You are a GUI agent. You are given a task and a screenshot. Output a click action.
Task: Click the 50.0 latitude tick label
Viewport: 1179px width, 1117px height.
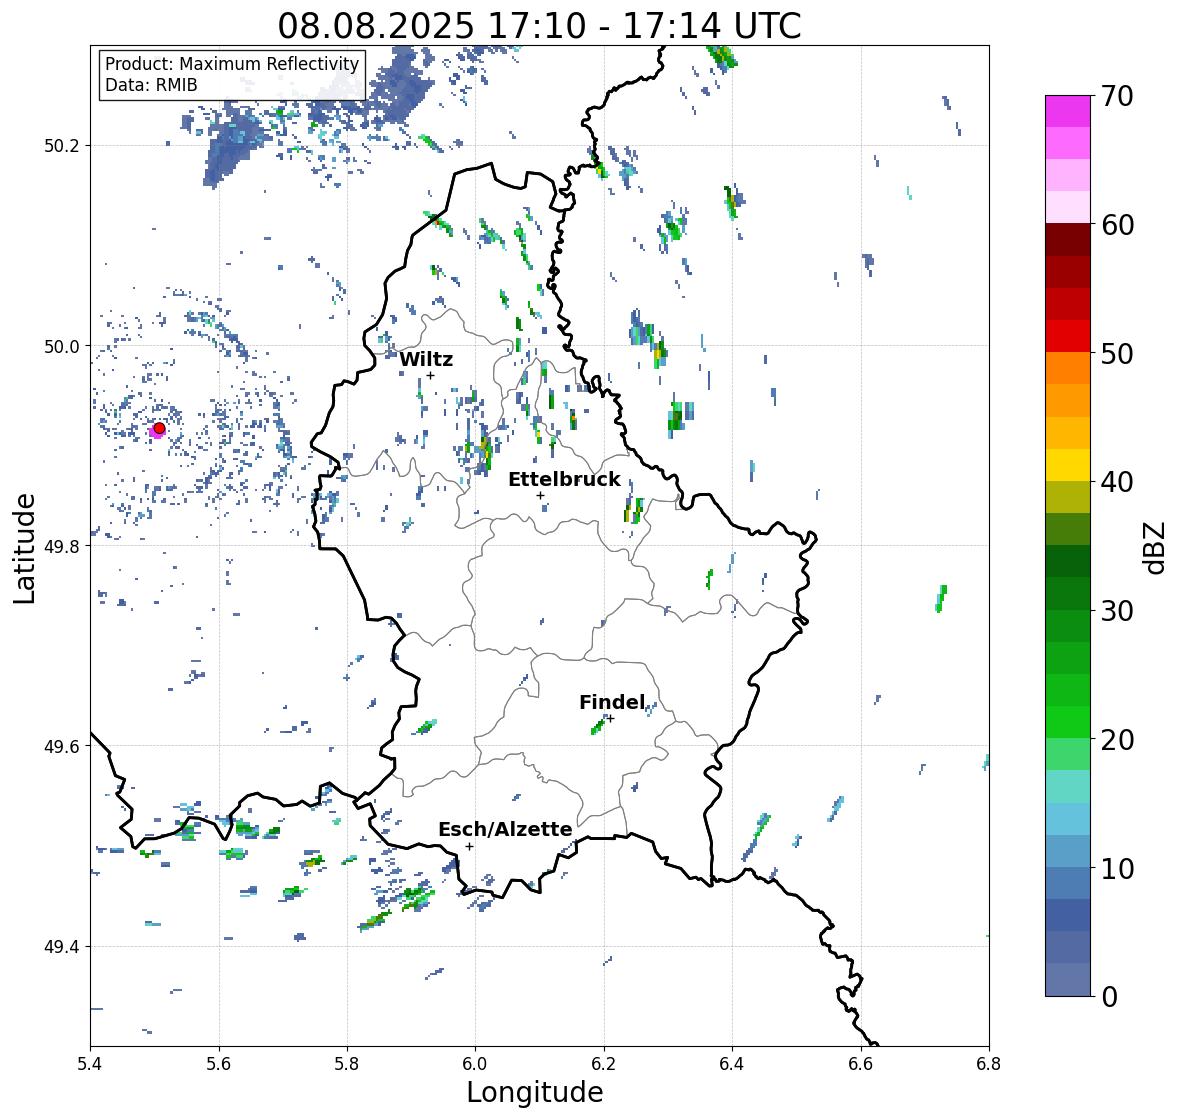pos(62,347)
